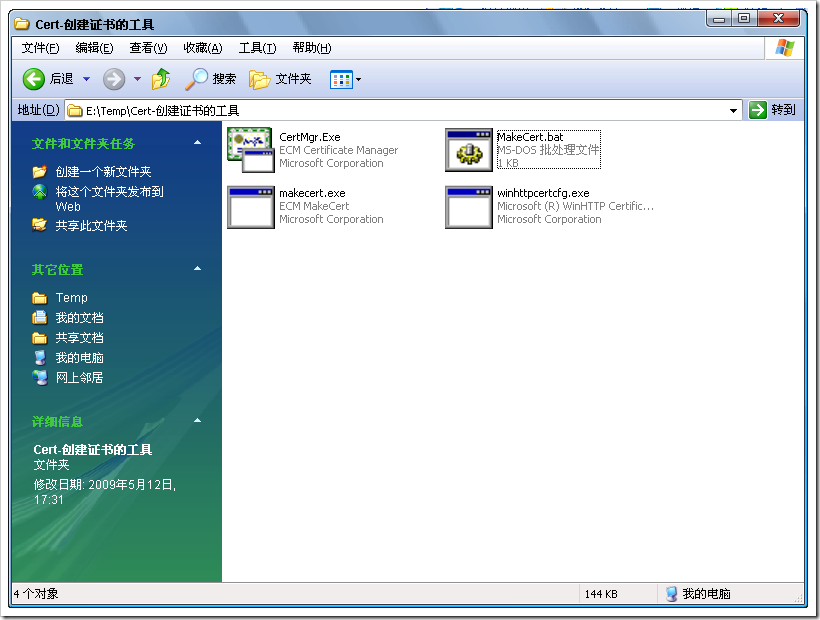Click 将这个文件夹发布到 Web link
Viewport: 820px width, 620px height.
click(109, 199)
